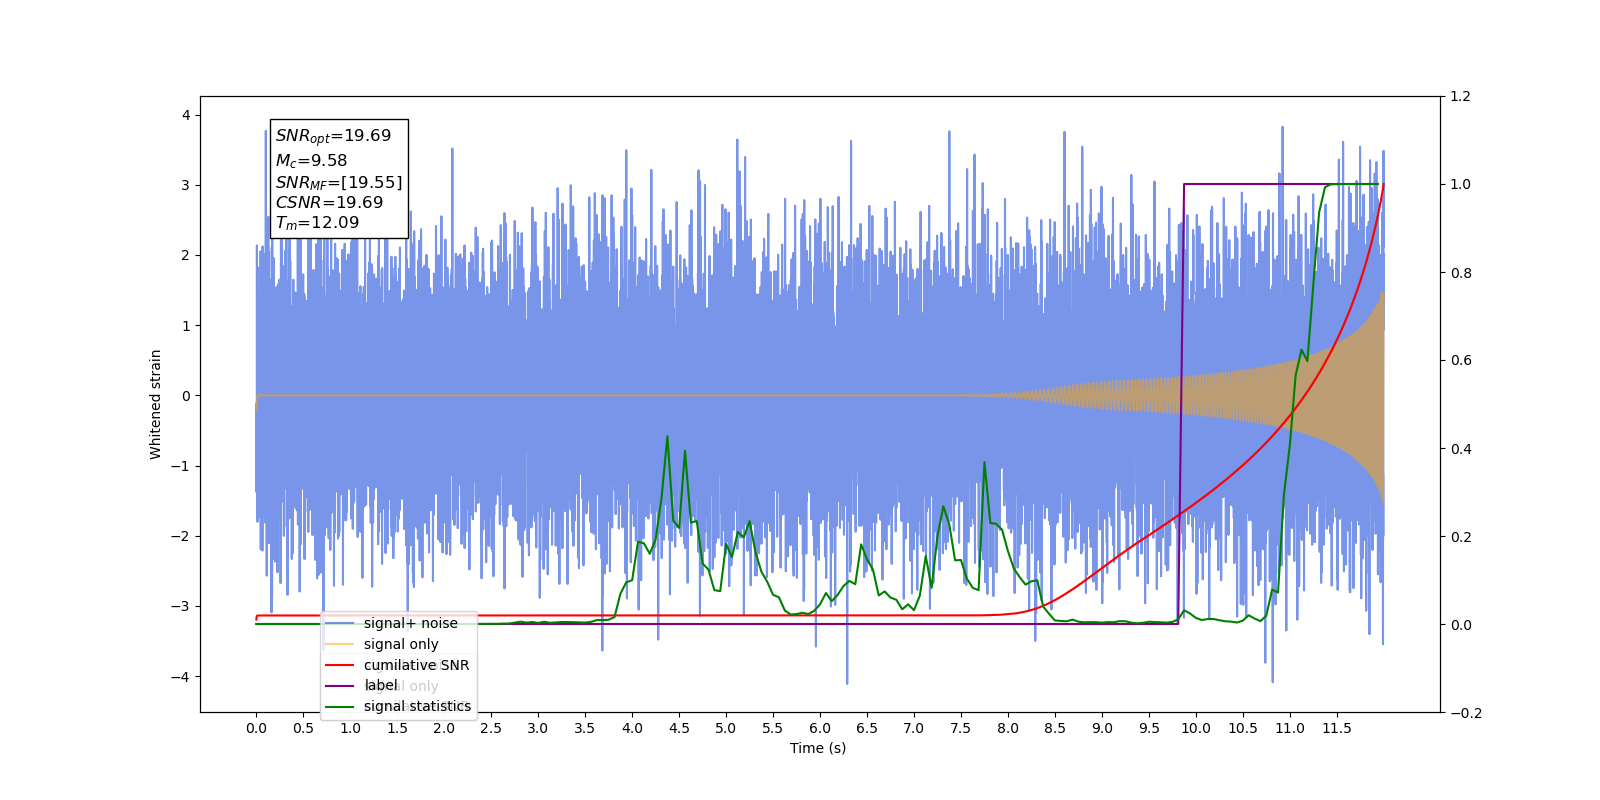Click the Mc=9.58 annotation line

coord(311,160)
